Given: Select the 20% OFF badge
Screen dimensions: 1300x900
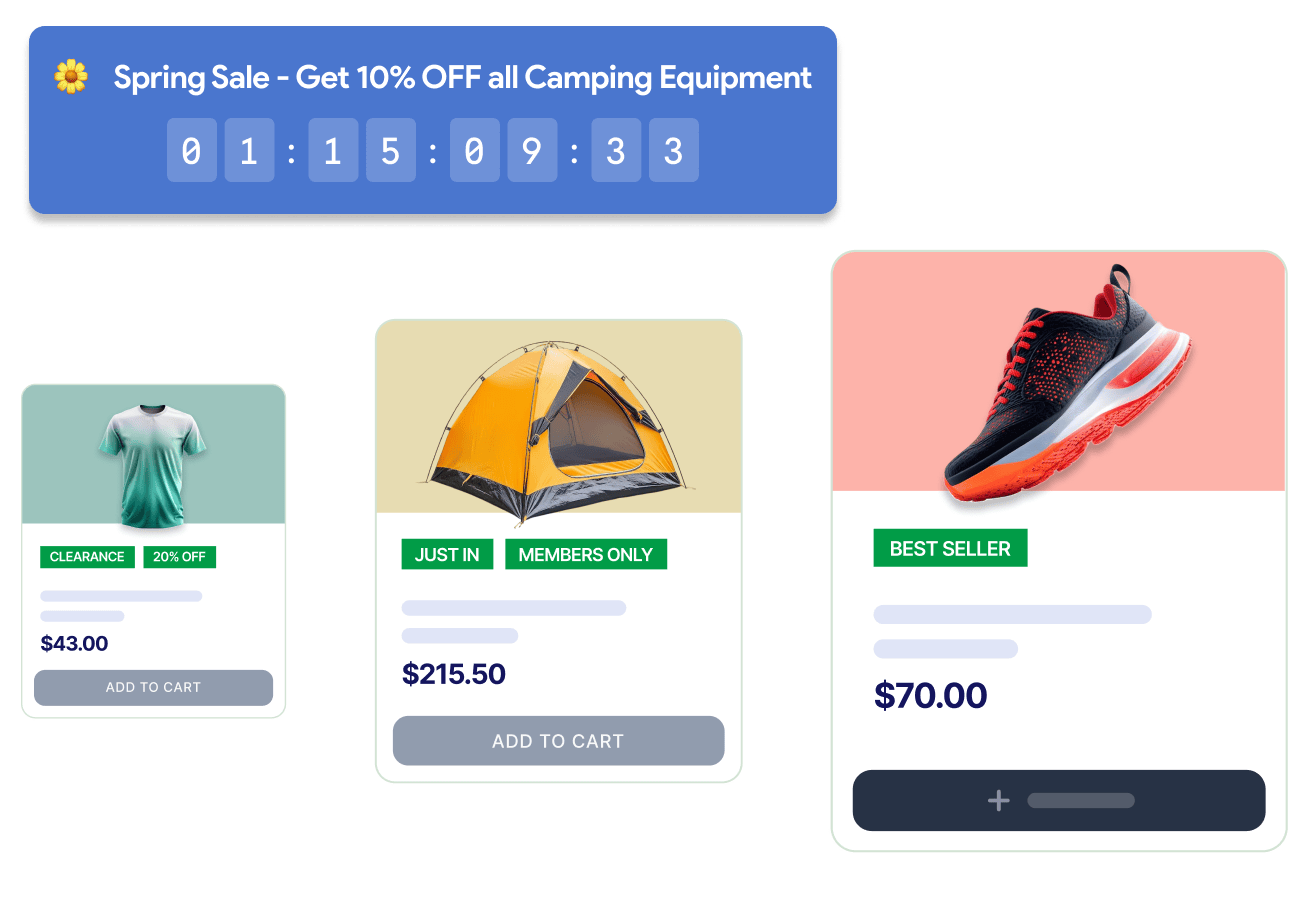Looking at the screenshot, I should coord(180,557).
